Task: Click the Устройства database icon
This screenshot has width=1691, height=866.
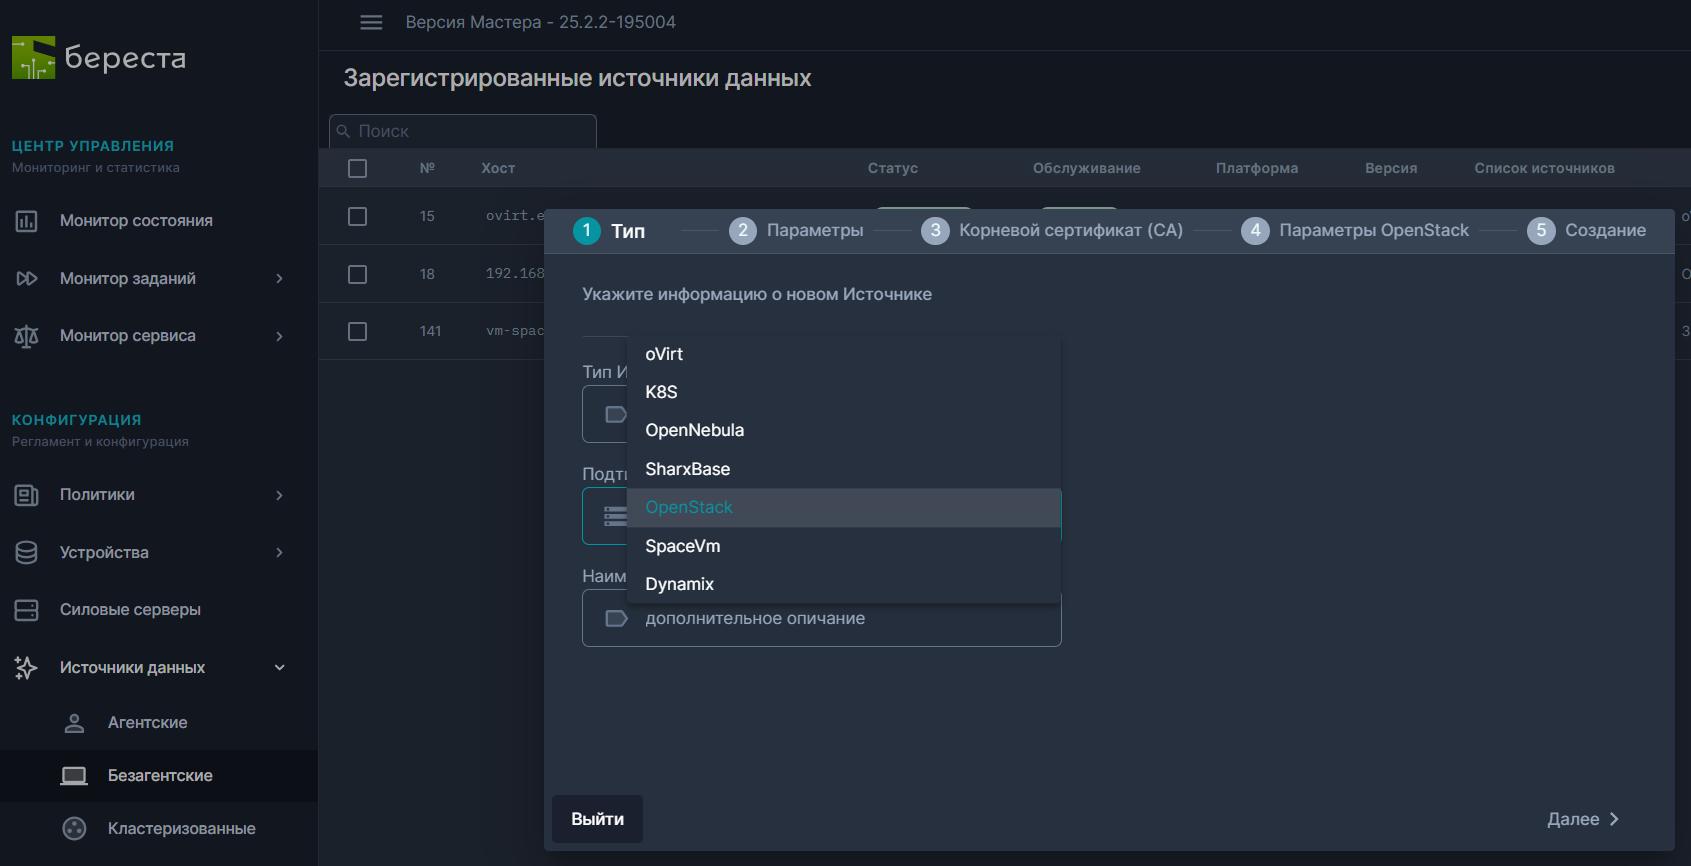Action: coord(27,553)
